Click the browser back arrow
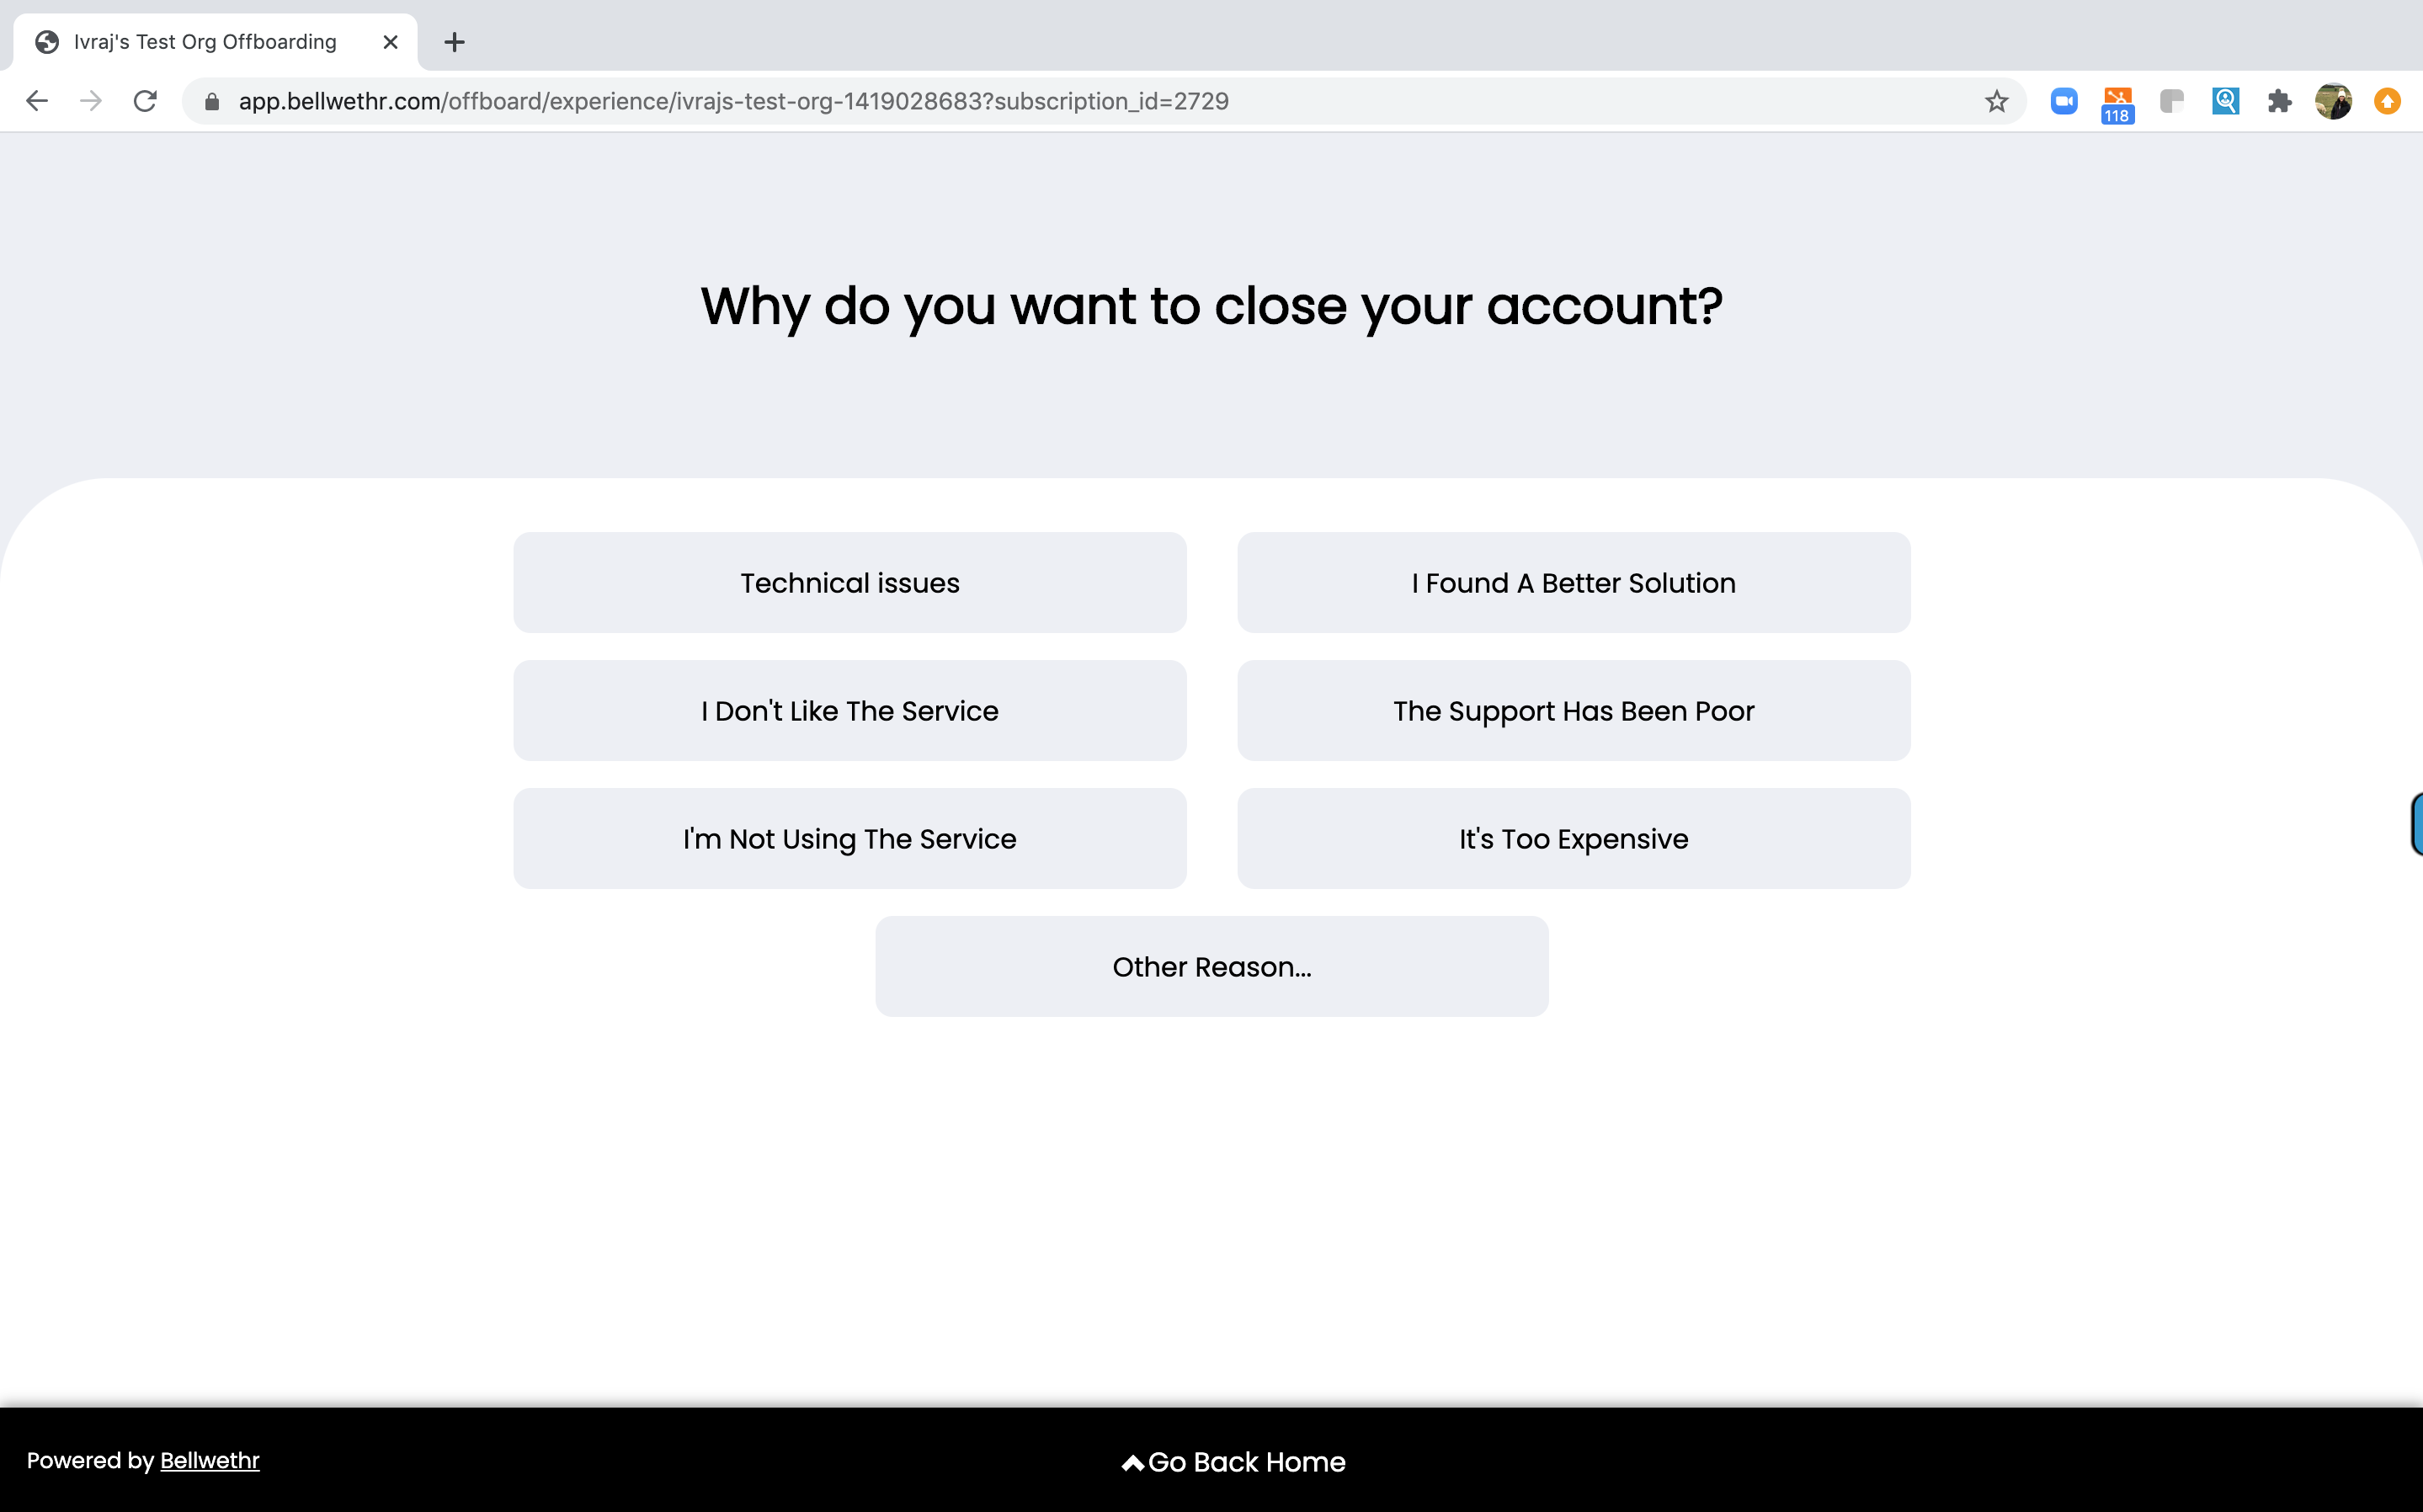2423x1512 pixels. tap(36, 101)
